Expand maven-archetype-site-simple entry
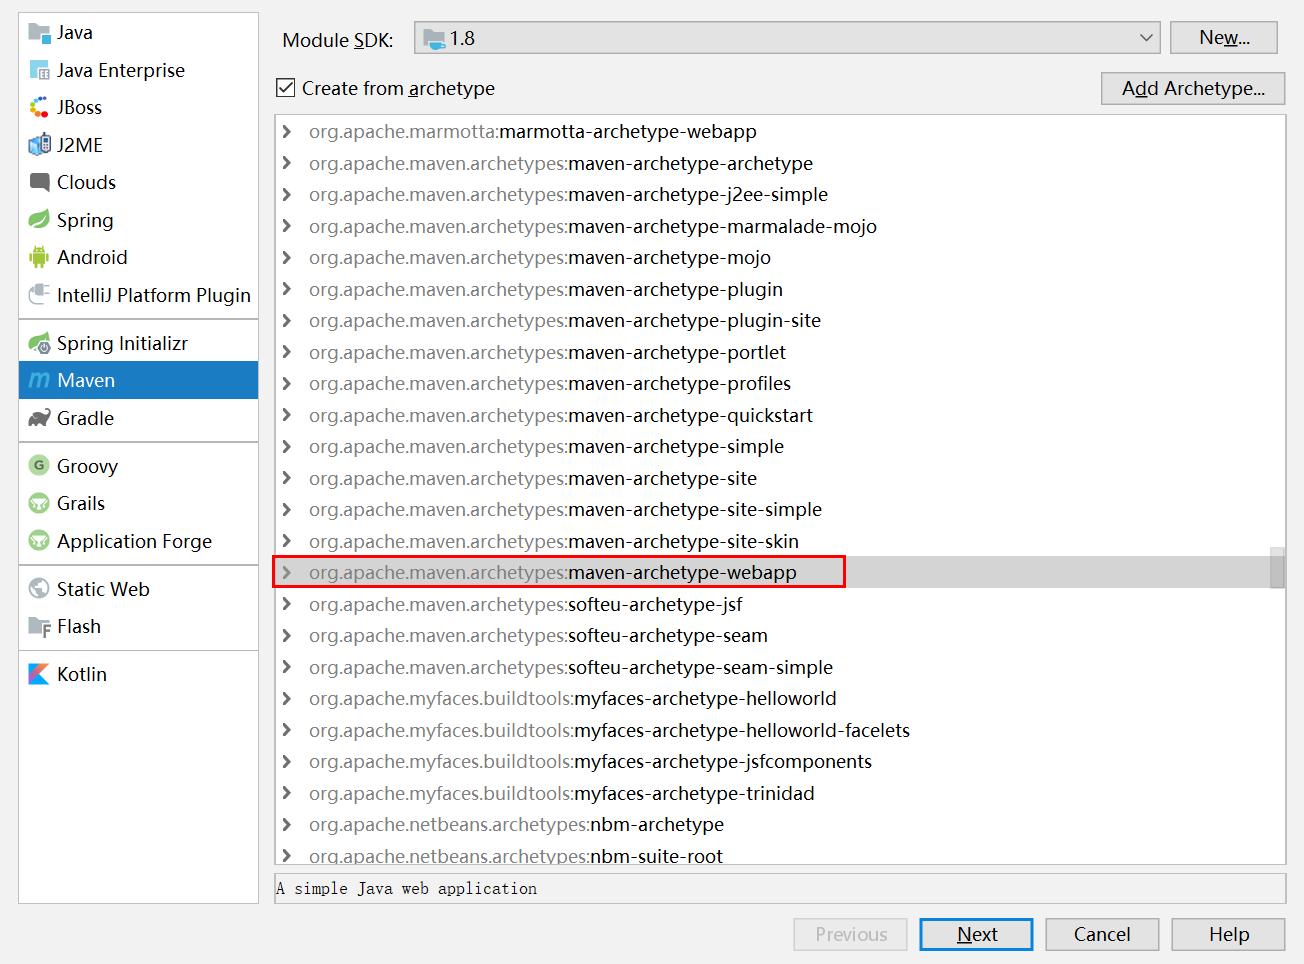The width and height of the screenshot is (1304, 964). (x=287, y=509)
